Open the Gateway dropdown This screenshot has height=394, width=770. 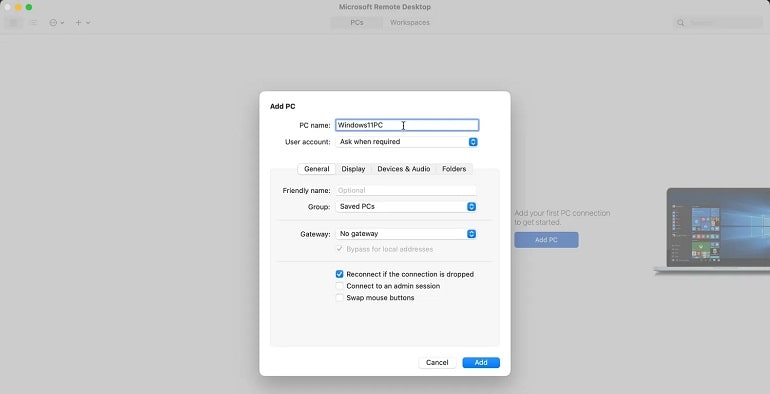pos(406,234)
